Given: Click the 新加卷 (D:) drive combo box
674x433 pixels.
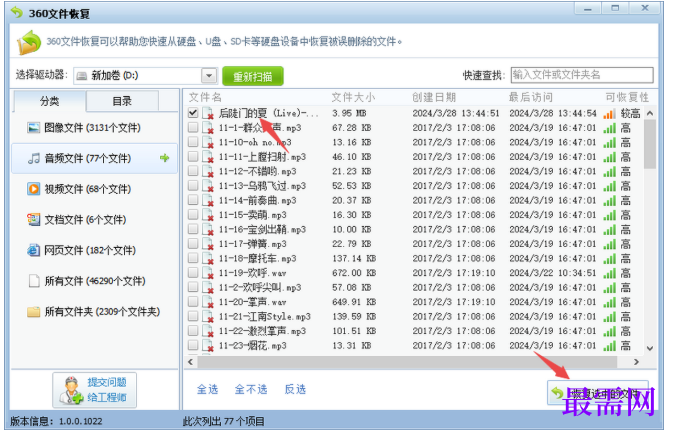Looking at the screenshot, I should pos(145,76).
